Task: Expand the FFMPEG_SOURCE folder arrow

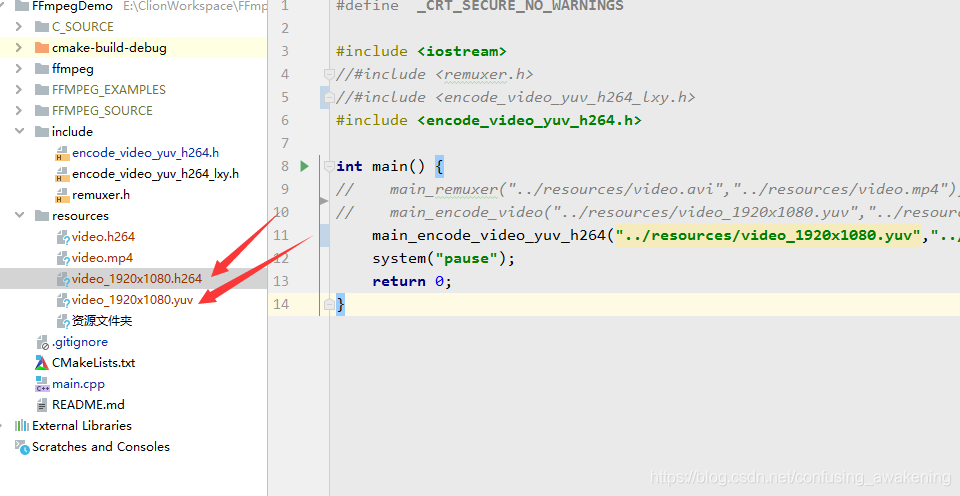Action: pyautogui.click(x=18, y=110)
